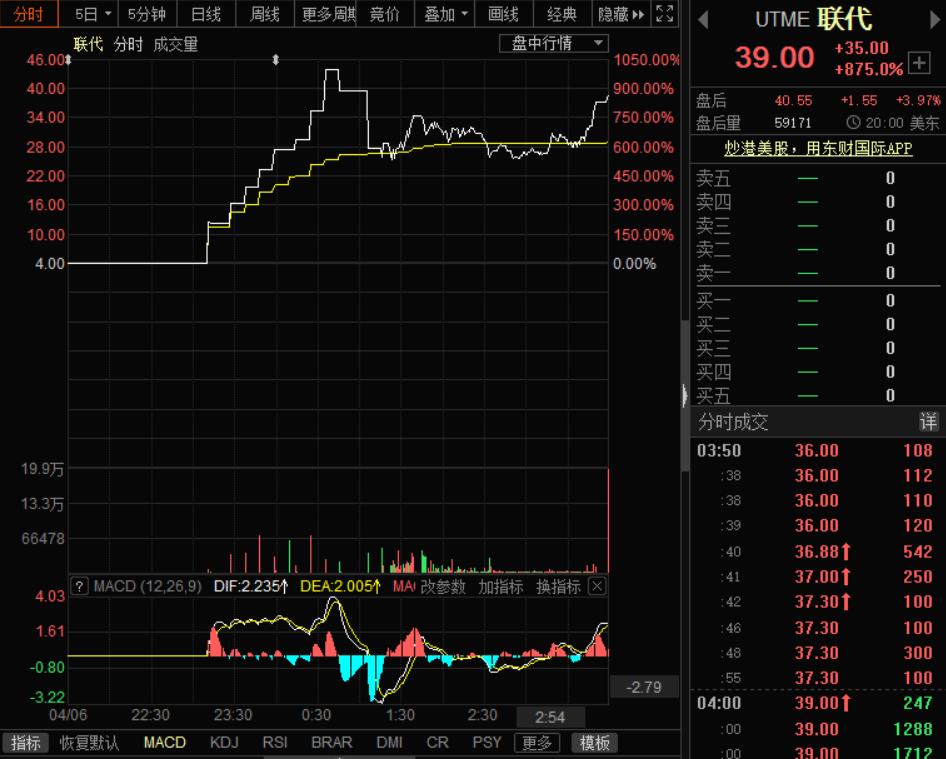This screenshot has width=946, height=759.
Task: Select KDJ indicator tab
Action: coord(224,743)
